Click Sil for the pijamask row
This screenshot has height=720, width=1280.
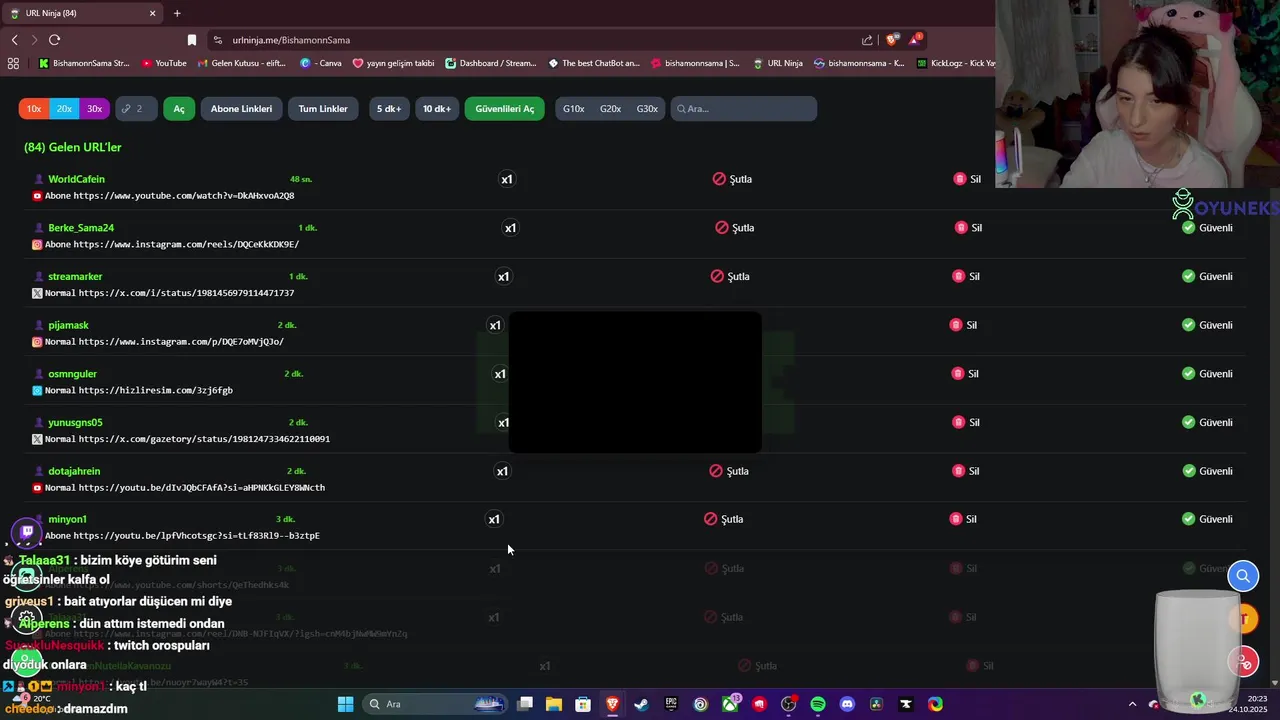(x=964, y=325)
